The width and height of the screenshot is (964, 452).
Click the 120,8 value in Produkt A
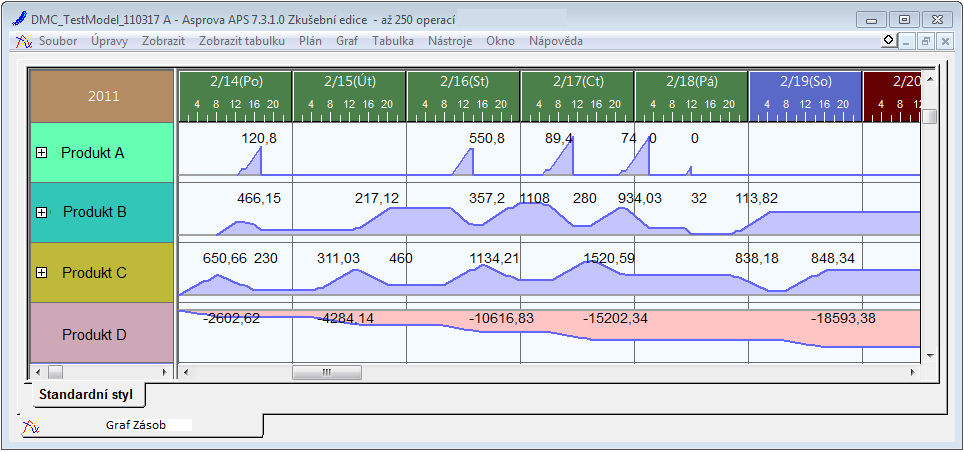click(259, 139)
